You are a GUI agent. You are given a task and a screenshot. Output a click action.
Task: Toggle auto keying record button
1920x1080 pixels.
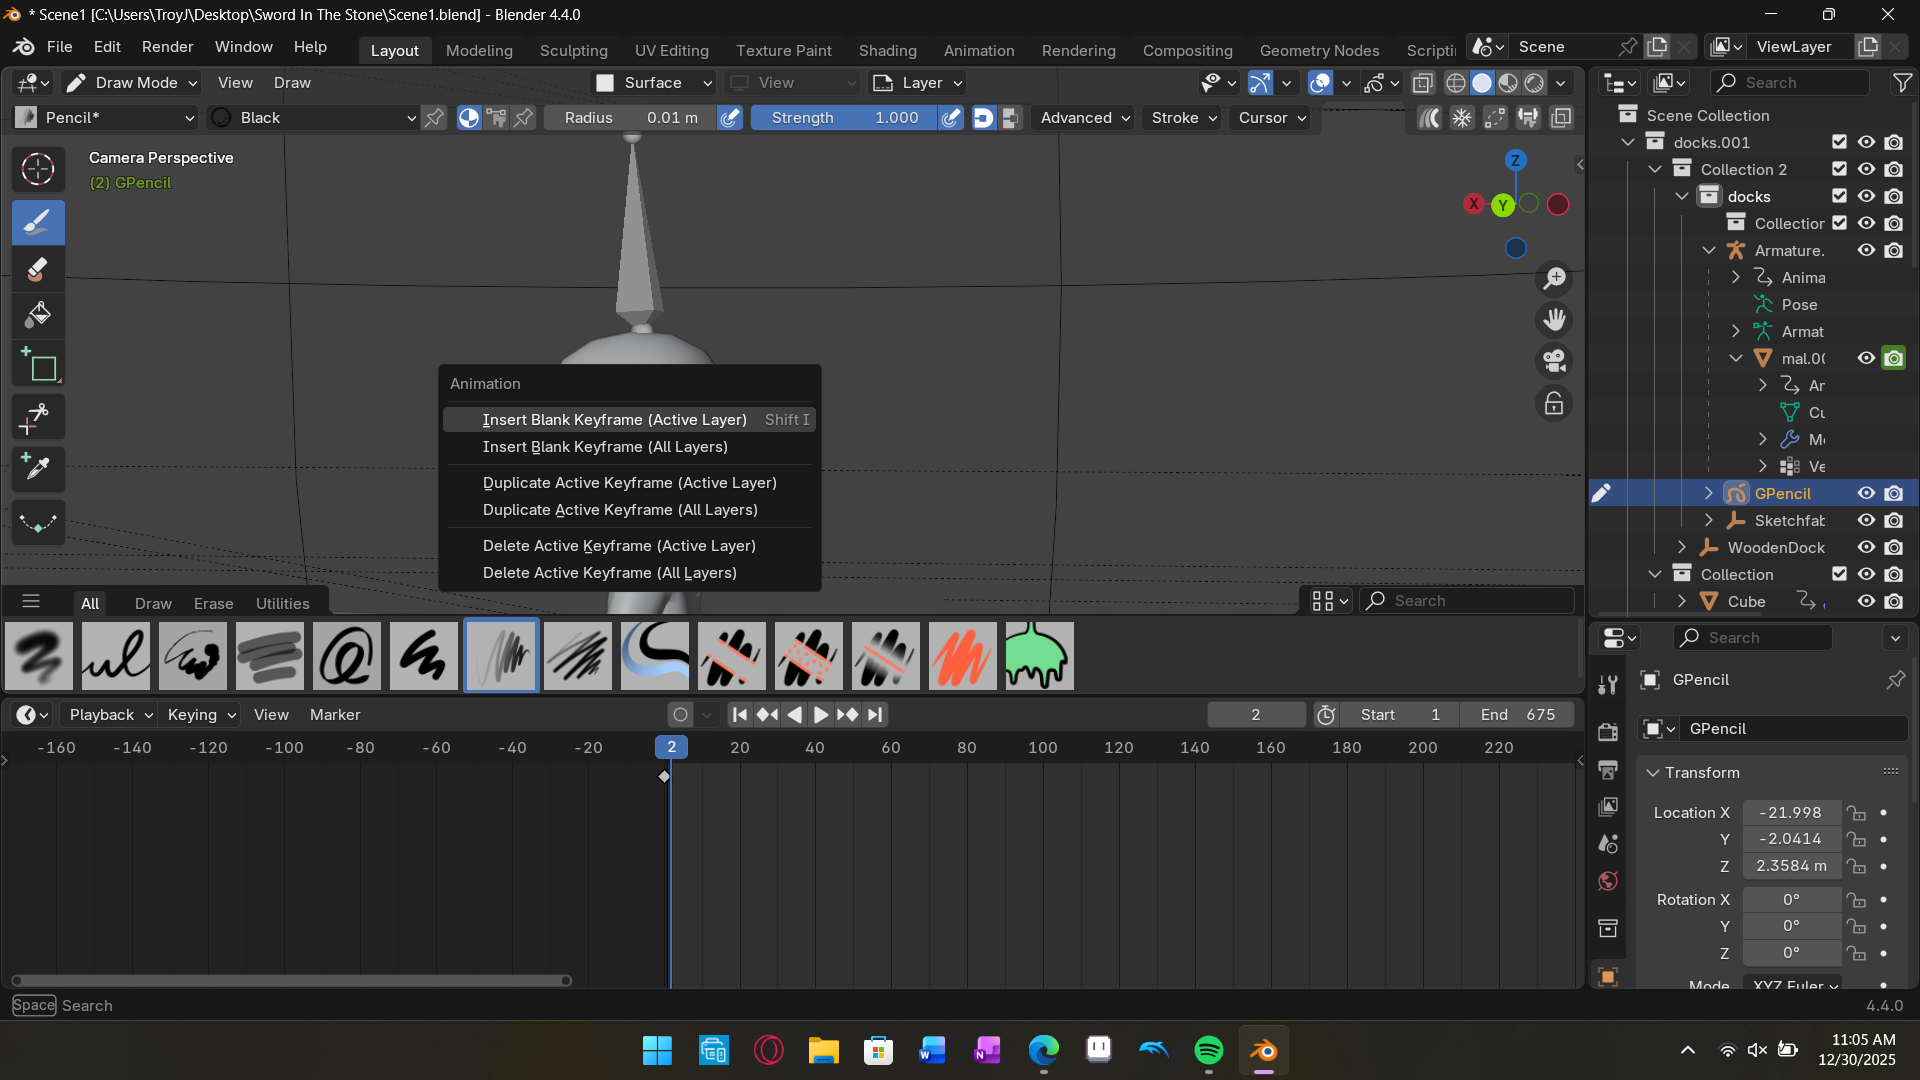680,714
